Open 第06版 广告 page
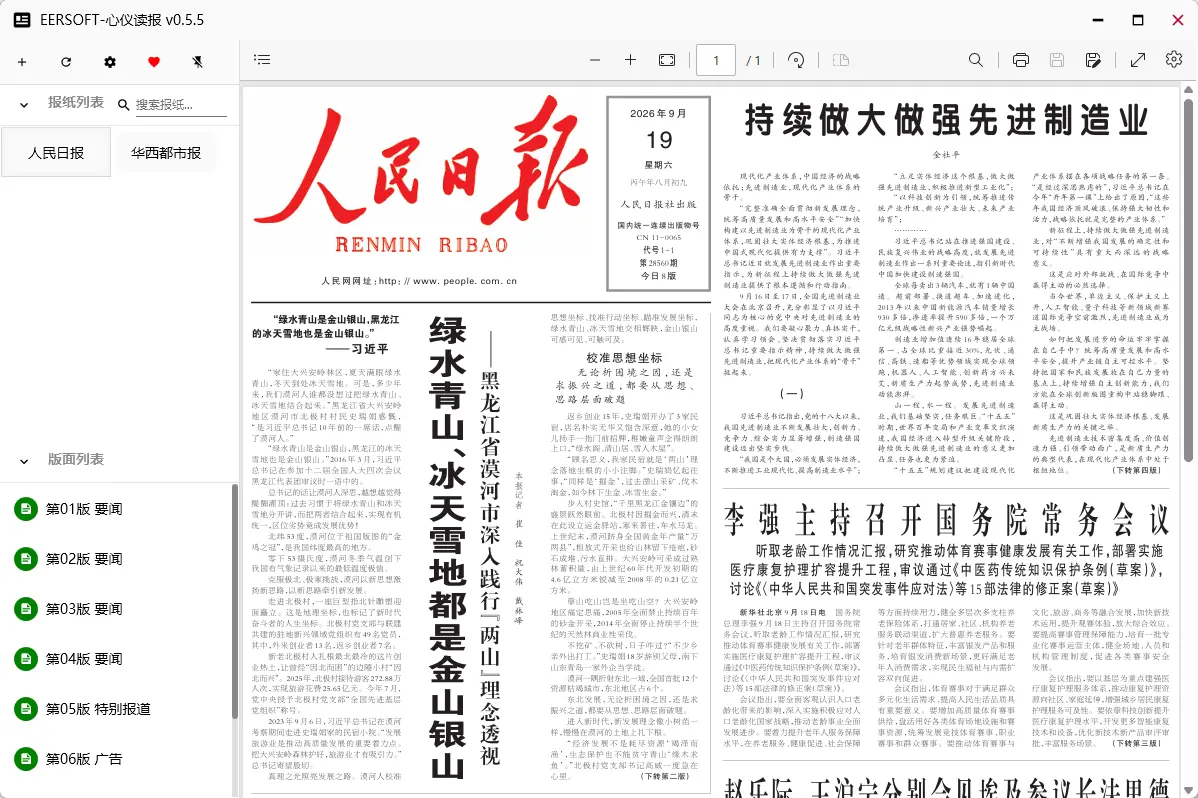Screen dimensions: 1198x798 point(116,759)
